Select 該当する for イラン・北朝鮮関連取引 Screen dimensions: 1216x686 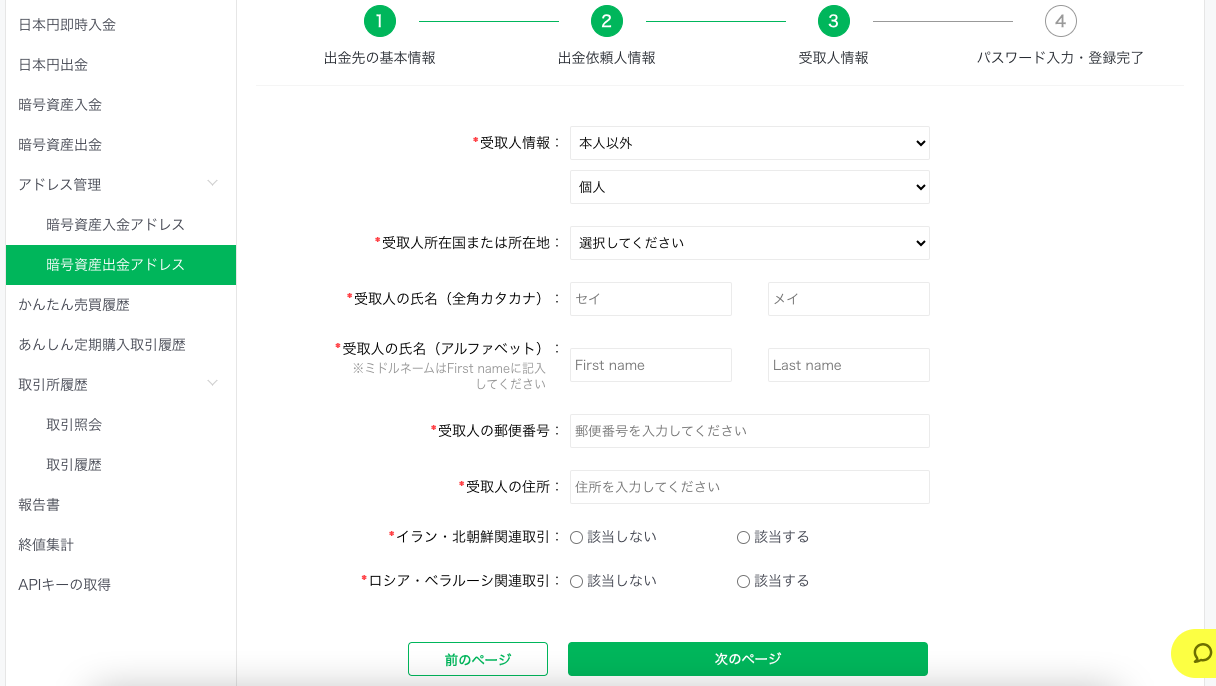point(743,537)
